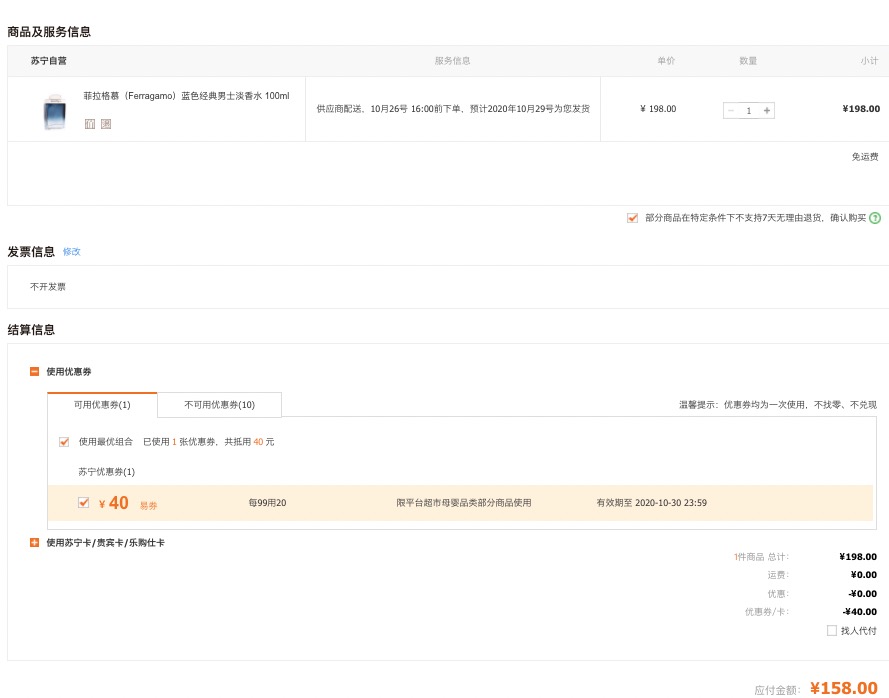Open the Ferragamo perfume product thumbnail
Image resolution: width=889 pixels, height=698 pixels.
[54, 112]
